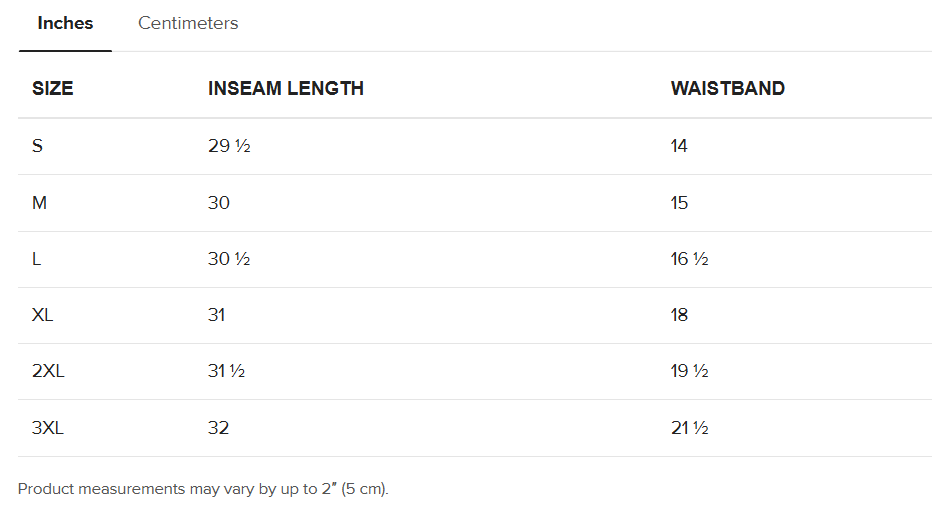Viewport: 932px width, 524px height.
Task: Click the XL size row label
Action: (x=43, y=315)
